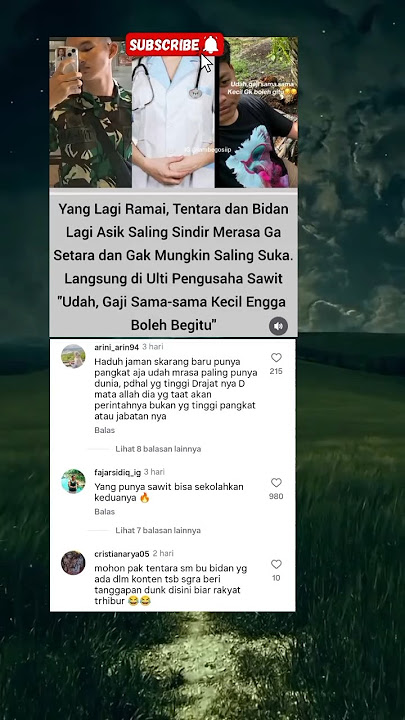Tap the bell icon on Subscribe banner
405x720 pixels.
click(211, 45)
